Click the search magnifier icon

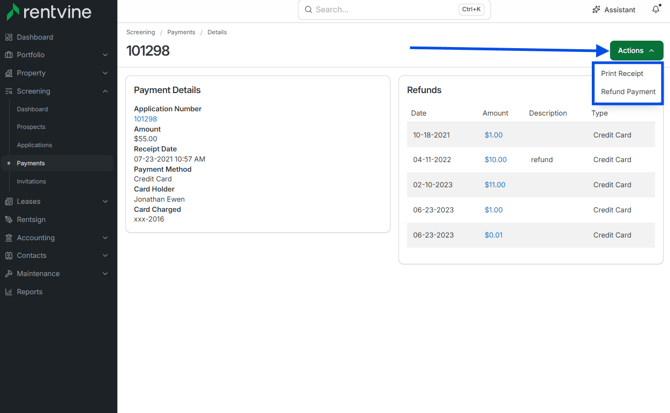[308, 9]
